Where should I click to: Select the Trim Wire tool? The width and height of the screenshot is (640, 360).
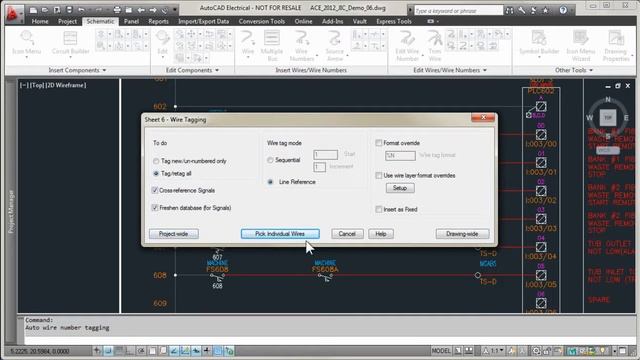[435, 46]
